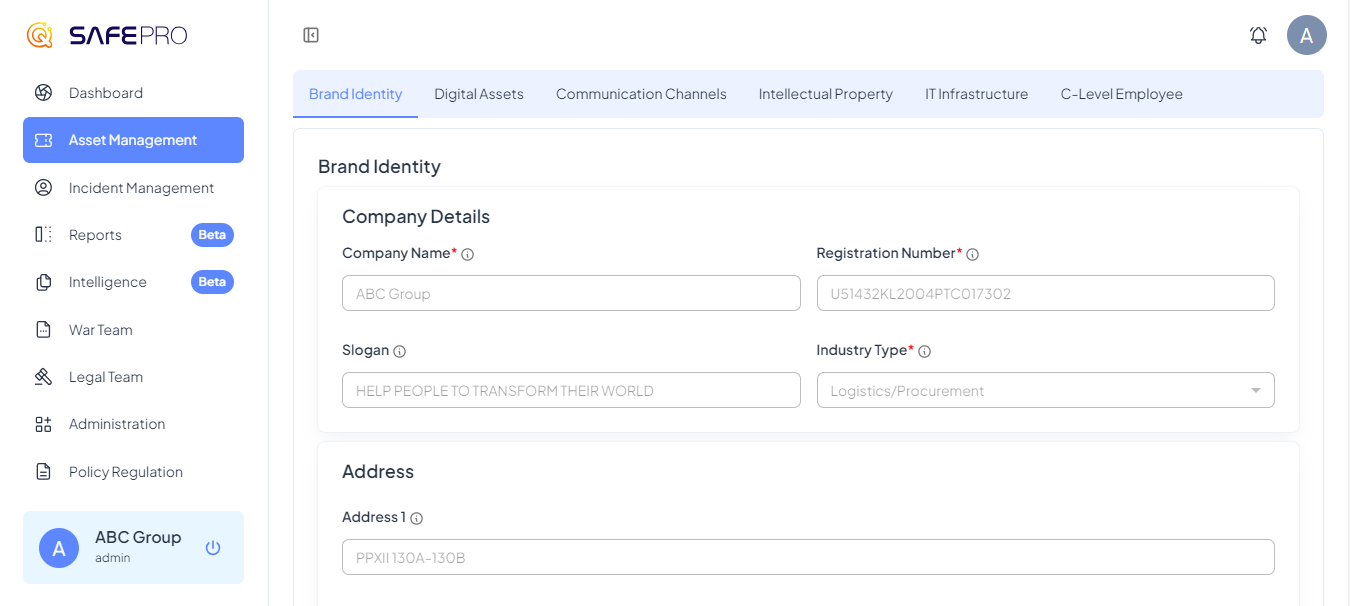Click the SafePro logo icon
Screen dimensions: 1350x606
(x=40, y=36)
